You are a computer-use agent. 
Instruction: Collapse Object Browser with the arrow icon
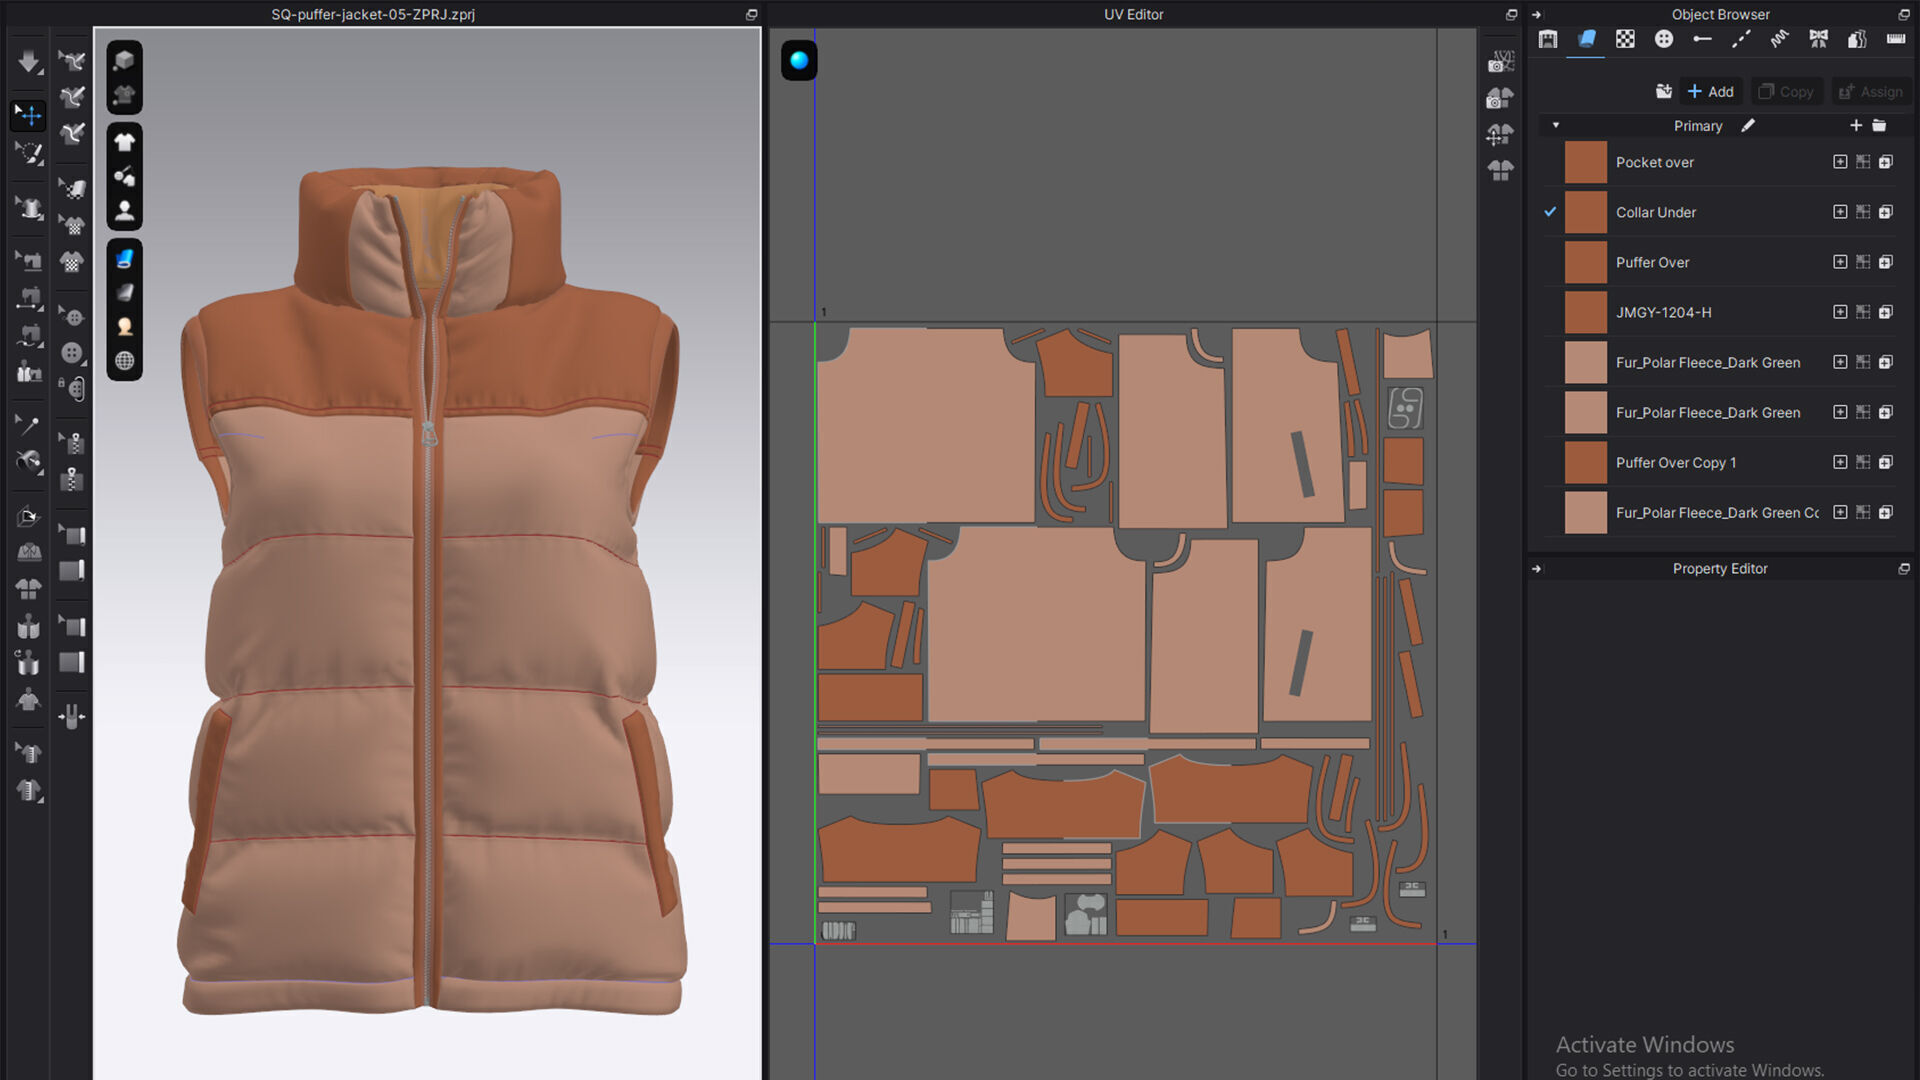[x=1537, y=14]
